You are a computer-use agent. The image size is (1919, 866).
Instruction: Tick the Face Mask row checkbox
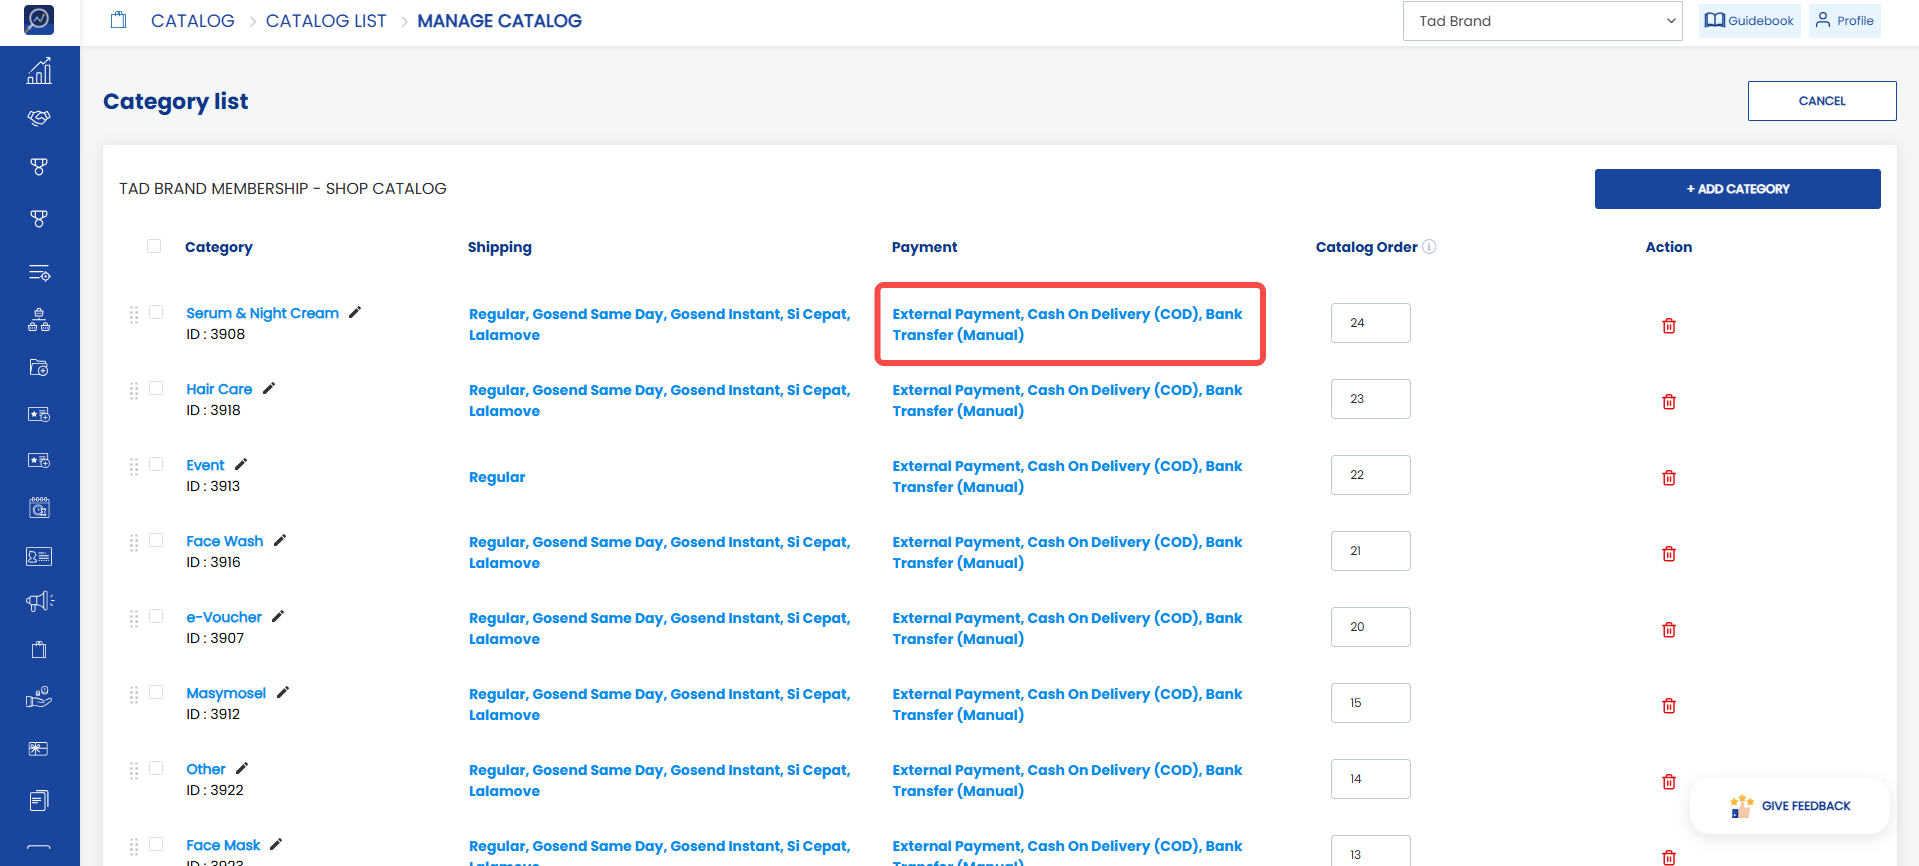pos(156,844)
